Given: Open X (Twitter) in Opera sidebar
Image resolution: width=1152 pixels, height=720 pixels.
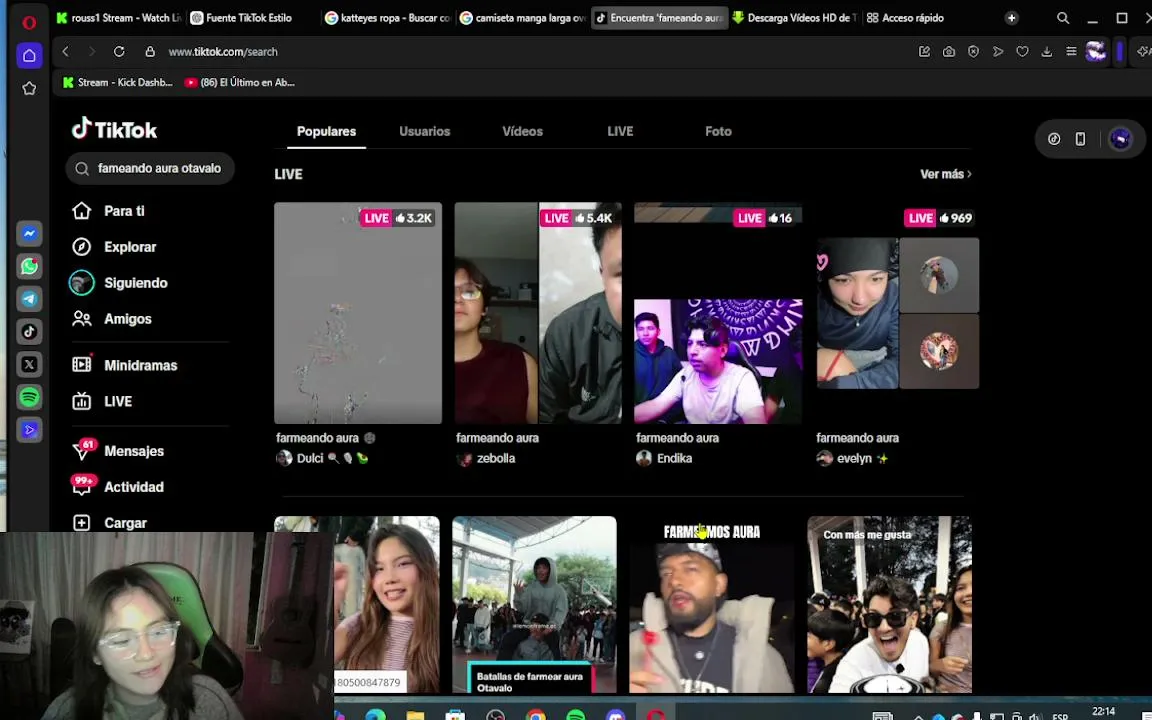Looking at the screenshot, I should click(x=29, y=364).
